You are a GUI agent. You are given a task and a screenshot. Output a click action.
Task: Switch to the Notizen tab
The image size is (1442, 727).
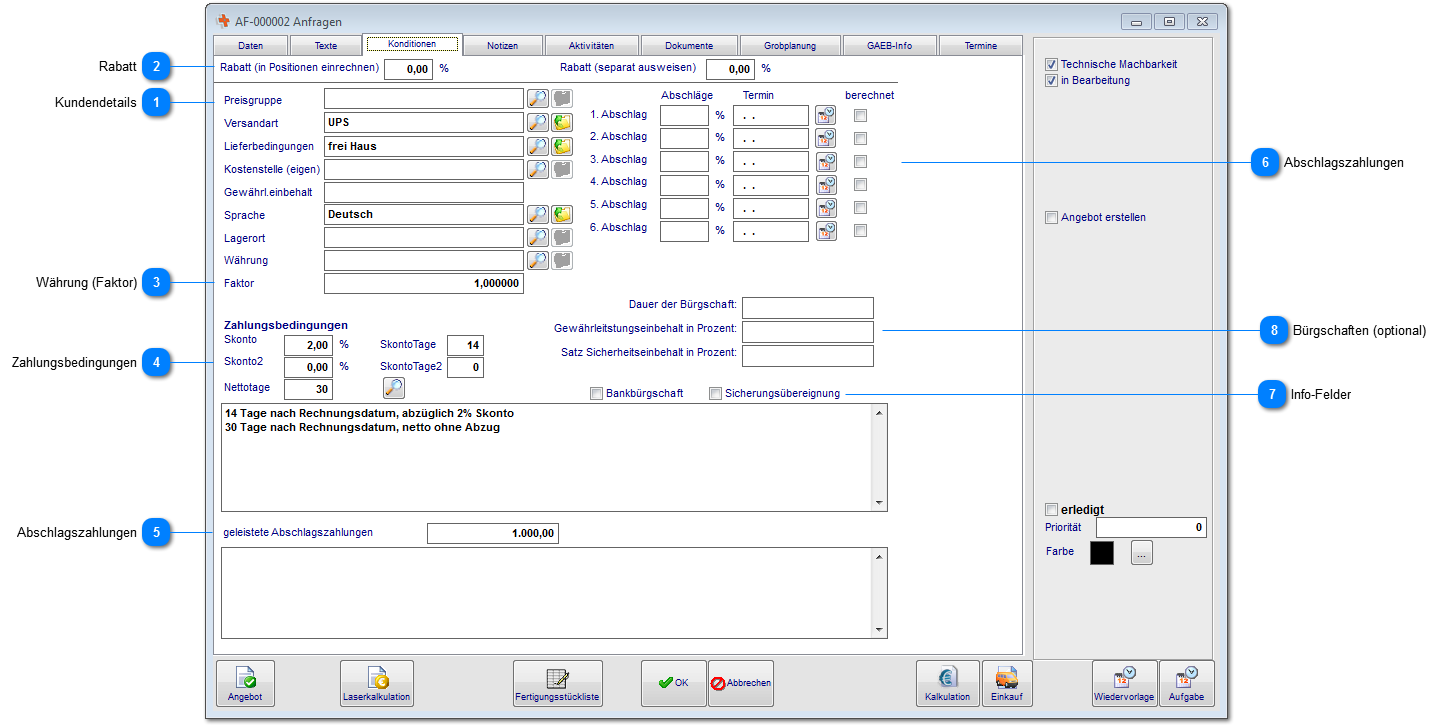coord(503,46)
